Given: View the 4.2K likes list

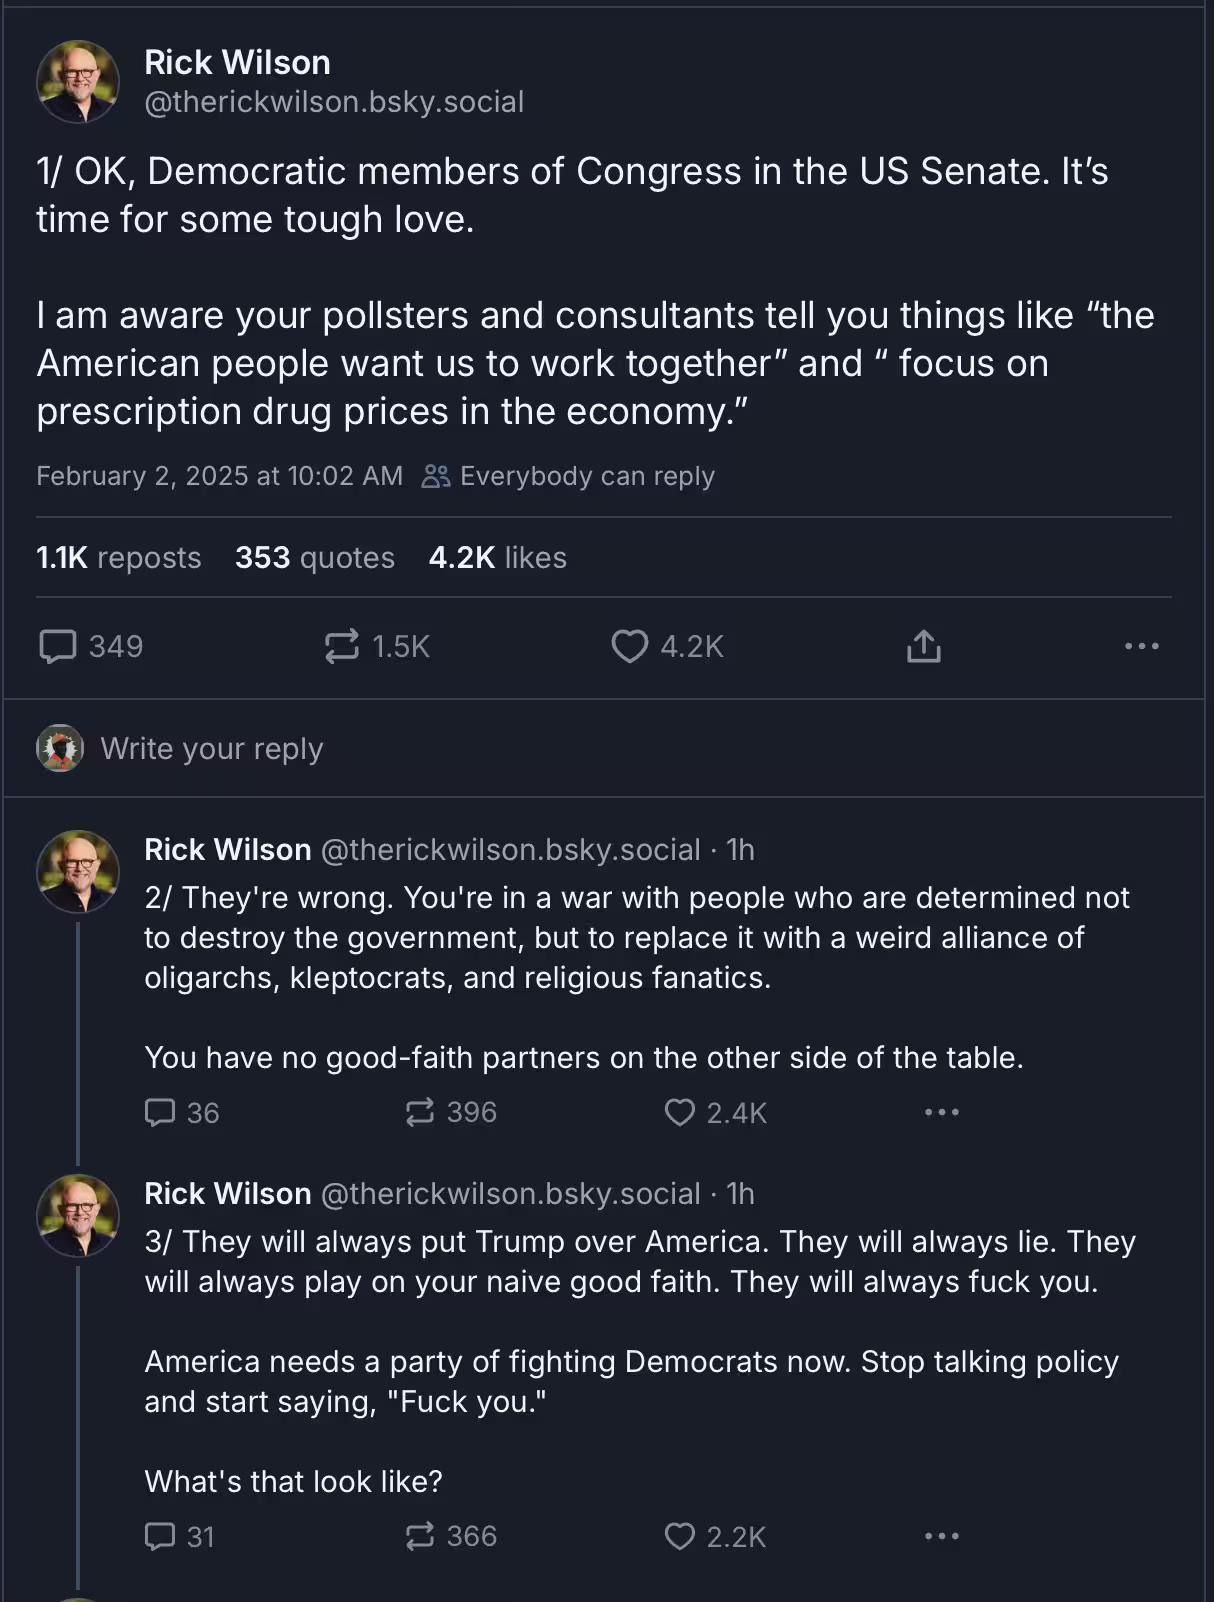Looking at the screenshot, I should tap(497, 558).
